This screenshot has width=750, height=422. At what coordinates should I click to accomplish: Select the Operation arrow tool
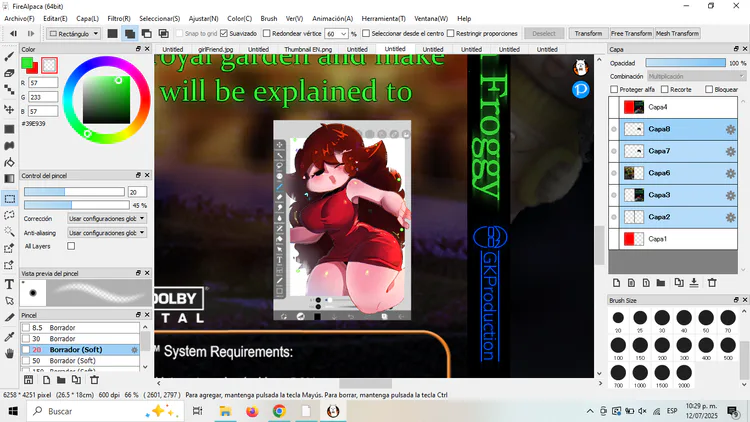point(9,301)
